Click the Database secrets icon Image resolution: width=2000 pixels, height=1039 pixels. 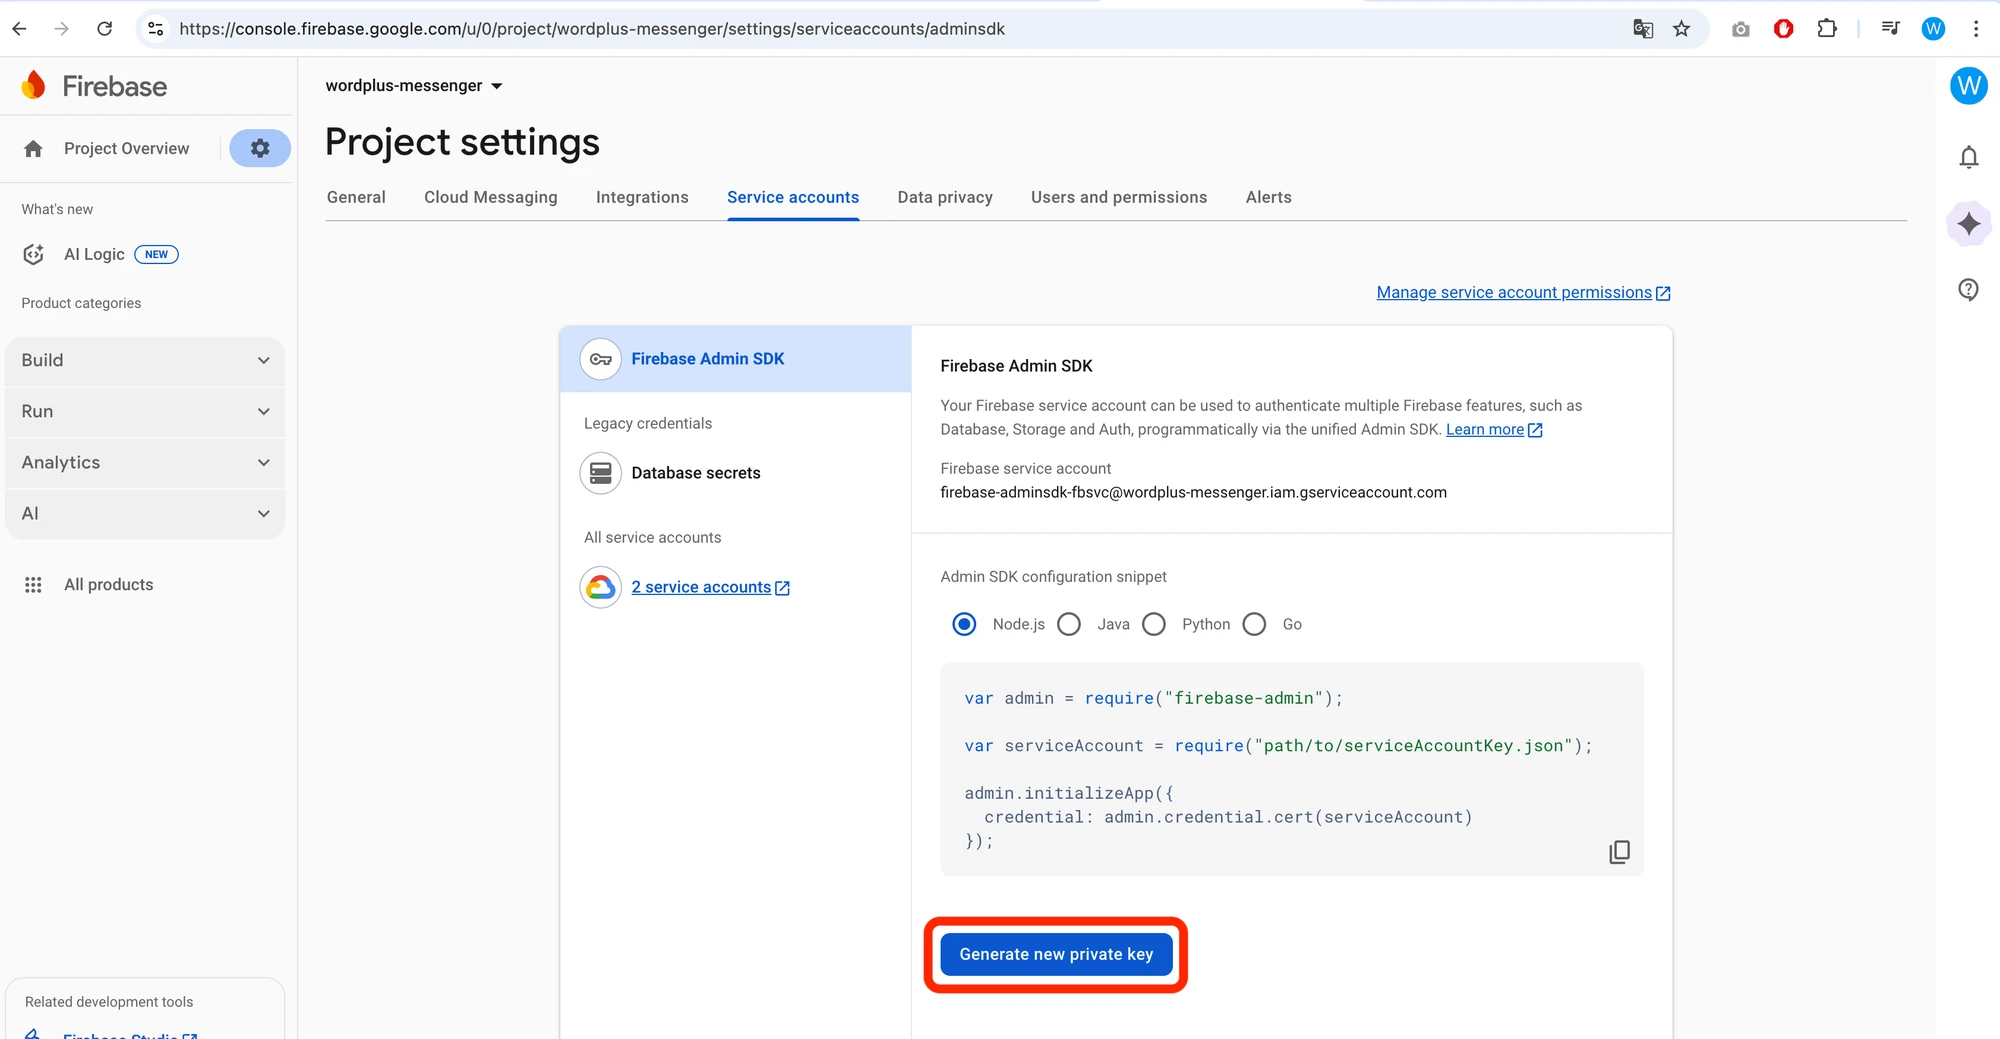601,473
